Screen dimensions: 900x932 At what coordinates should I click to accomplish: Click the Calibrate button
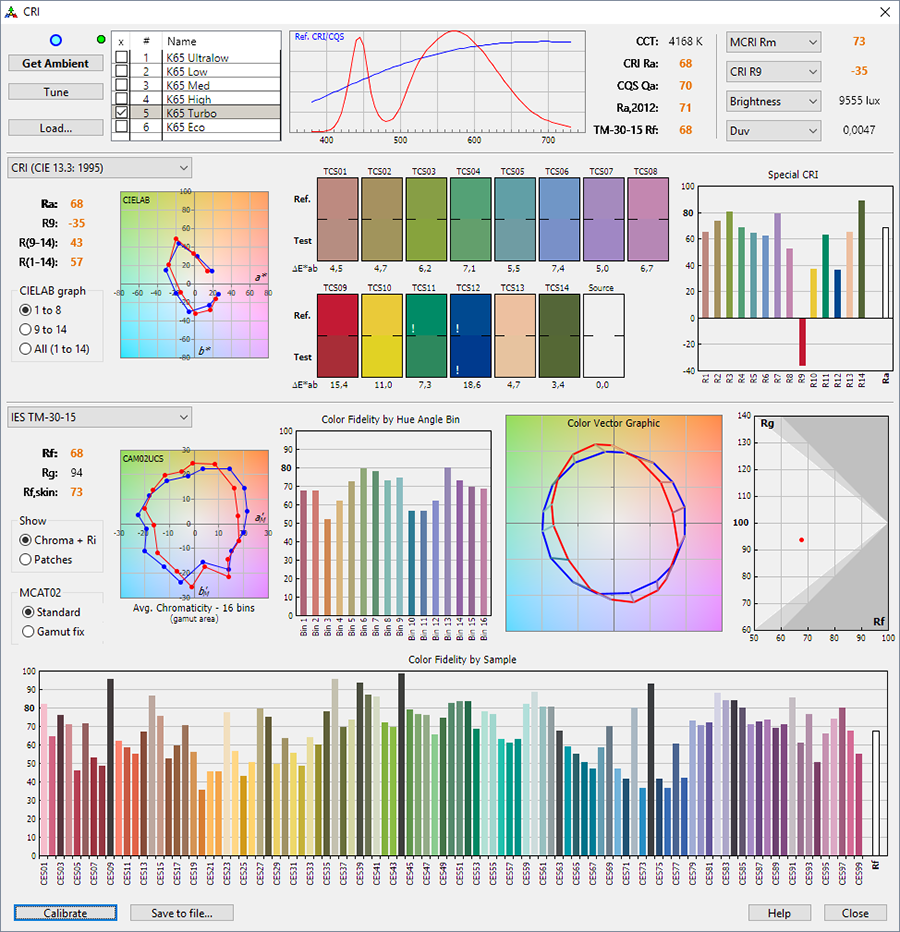tap(65, 913)
